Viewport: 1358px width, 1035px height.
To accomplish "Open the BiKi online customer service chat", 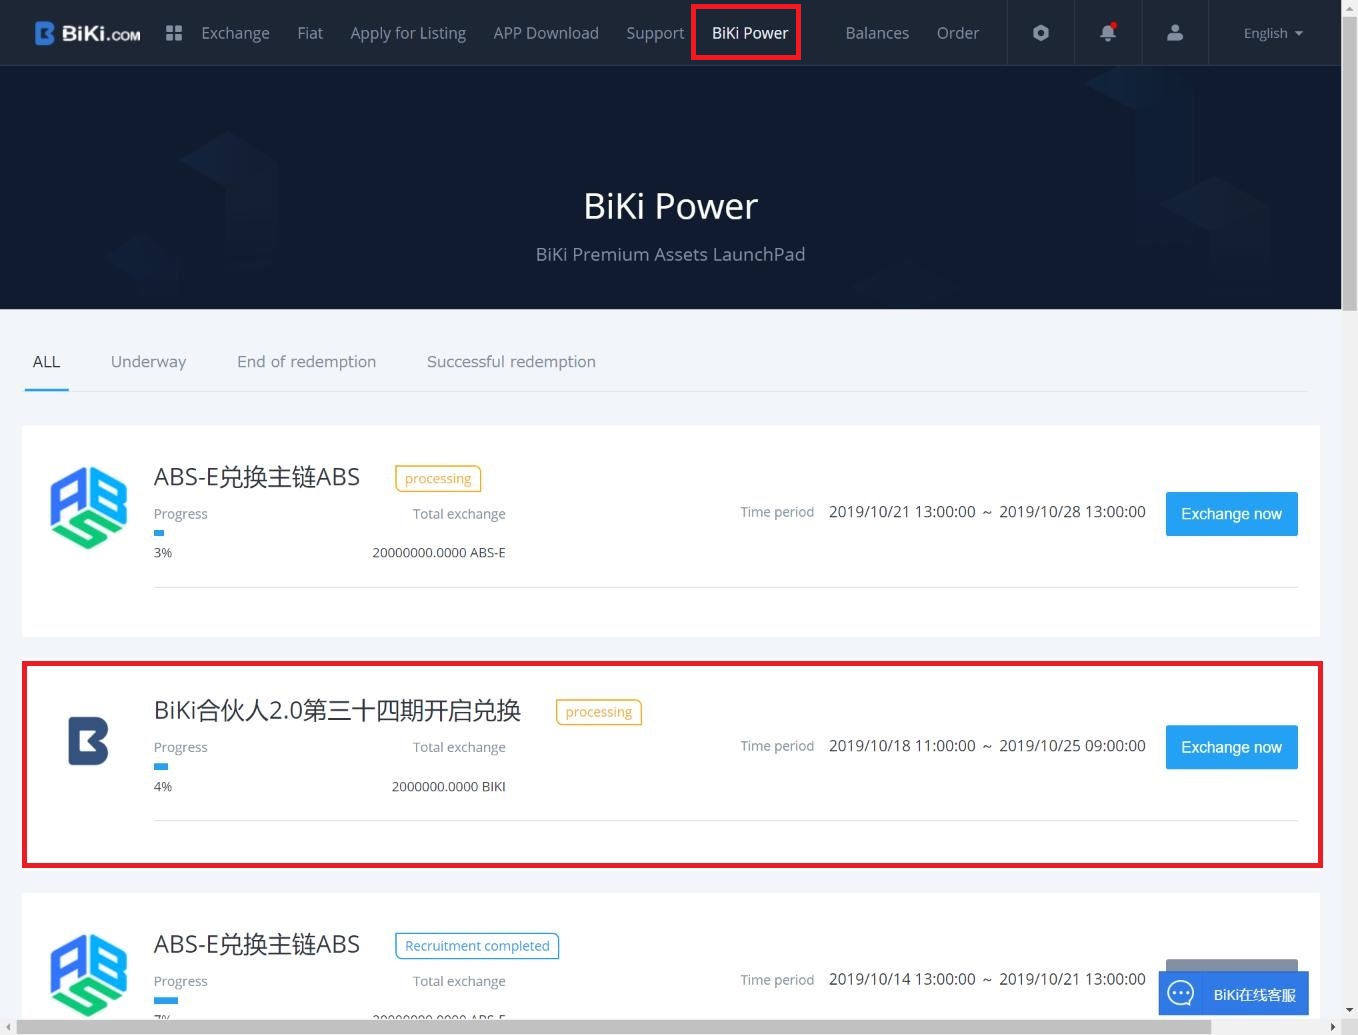I will click(x=1234, y=993).
